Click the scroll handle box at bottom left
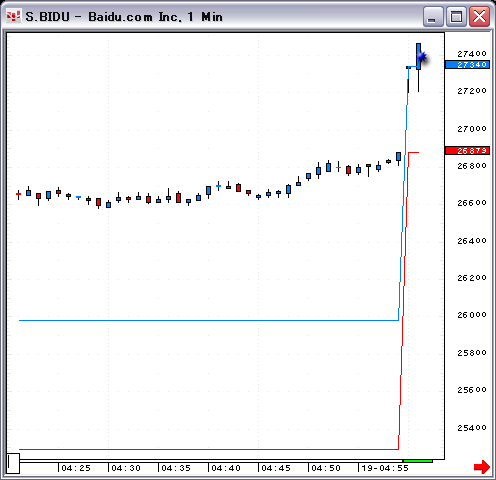Viewport: 496px width, 480px height. click(x=13, y=463)
